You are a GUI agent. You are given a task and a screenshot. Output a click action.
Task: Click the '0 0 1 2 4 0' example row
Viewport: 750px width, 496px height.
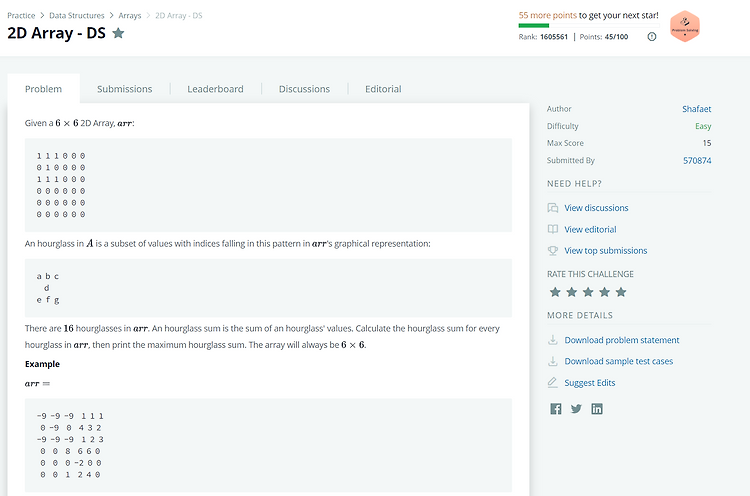pos(70,474)
